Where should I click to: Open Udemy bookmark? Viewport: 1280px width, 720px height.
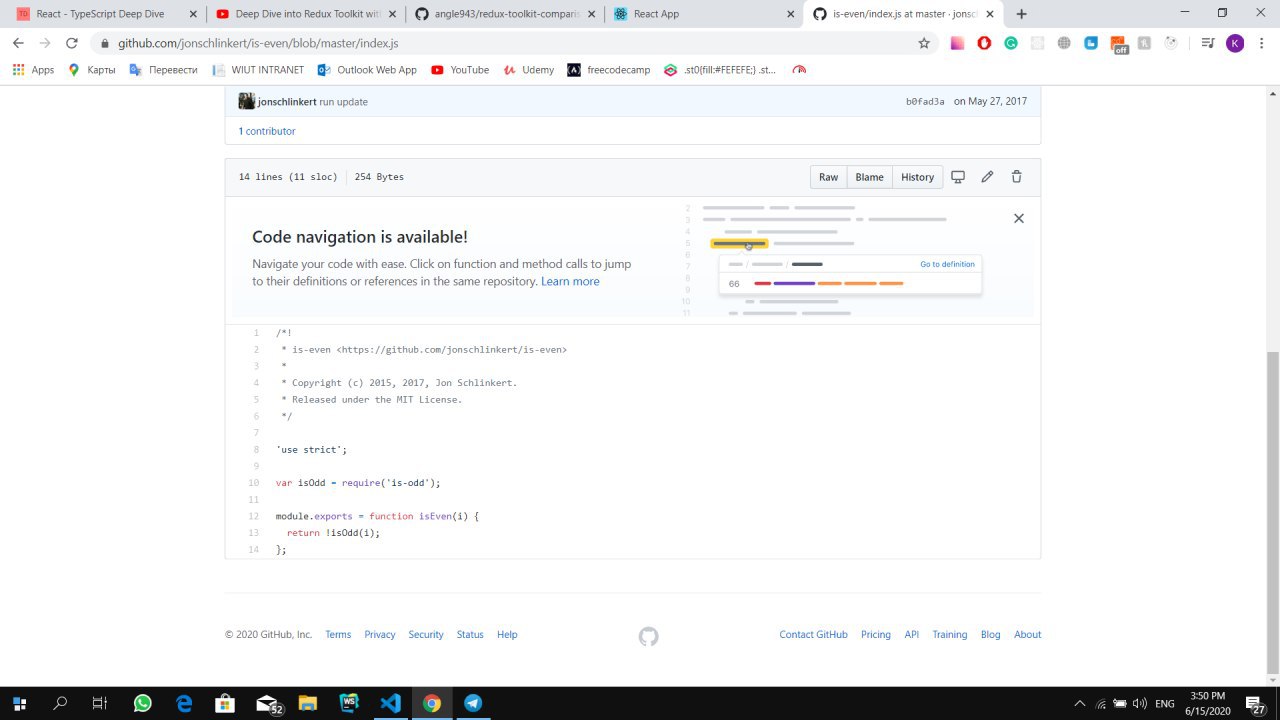tap(528, 70)
